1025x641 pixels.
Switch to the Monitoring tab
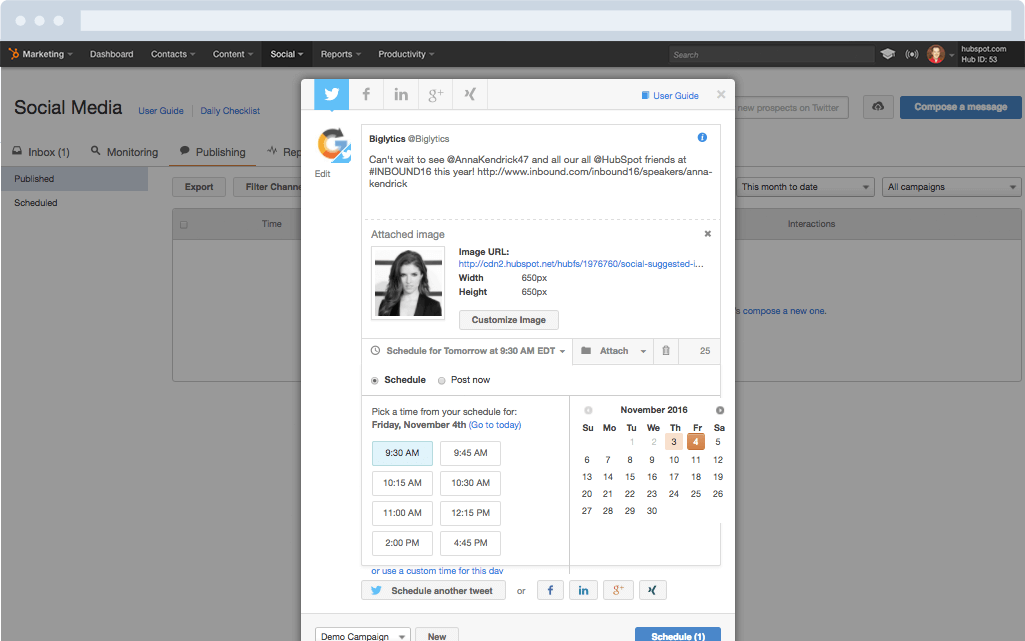pos(124,152)
